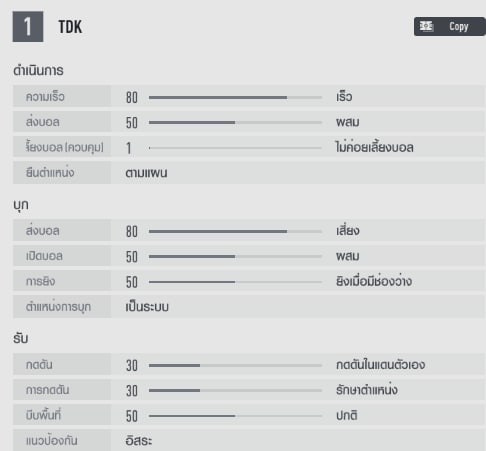Click the TDK tactic title
Viewport: 486px width, 451px height.
tap(70, 27)
